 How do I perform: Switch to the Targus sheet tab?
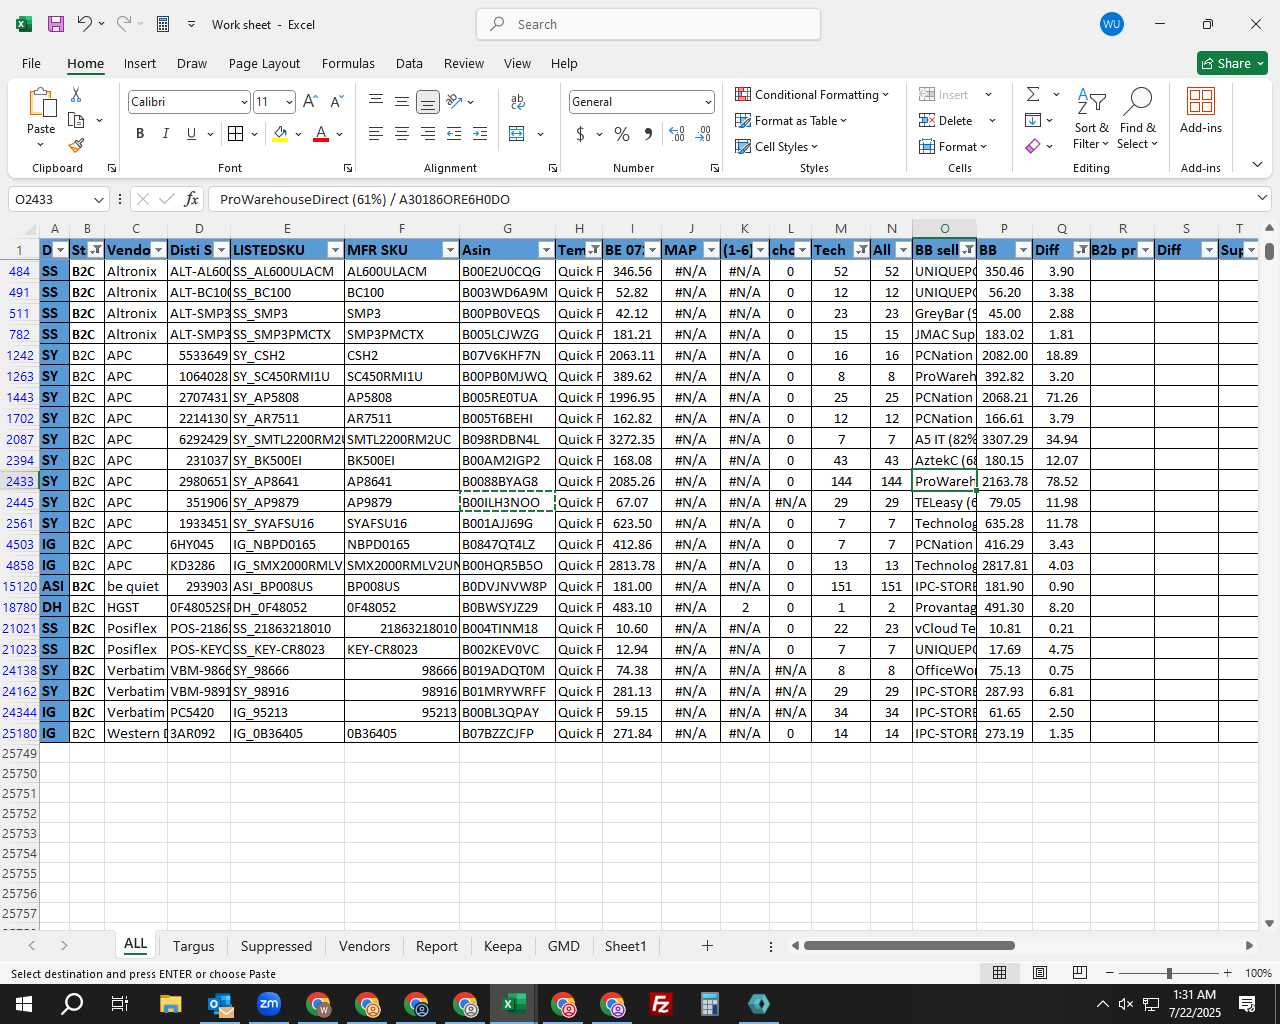193,946
